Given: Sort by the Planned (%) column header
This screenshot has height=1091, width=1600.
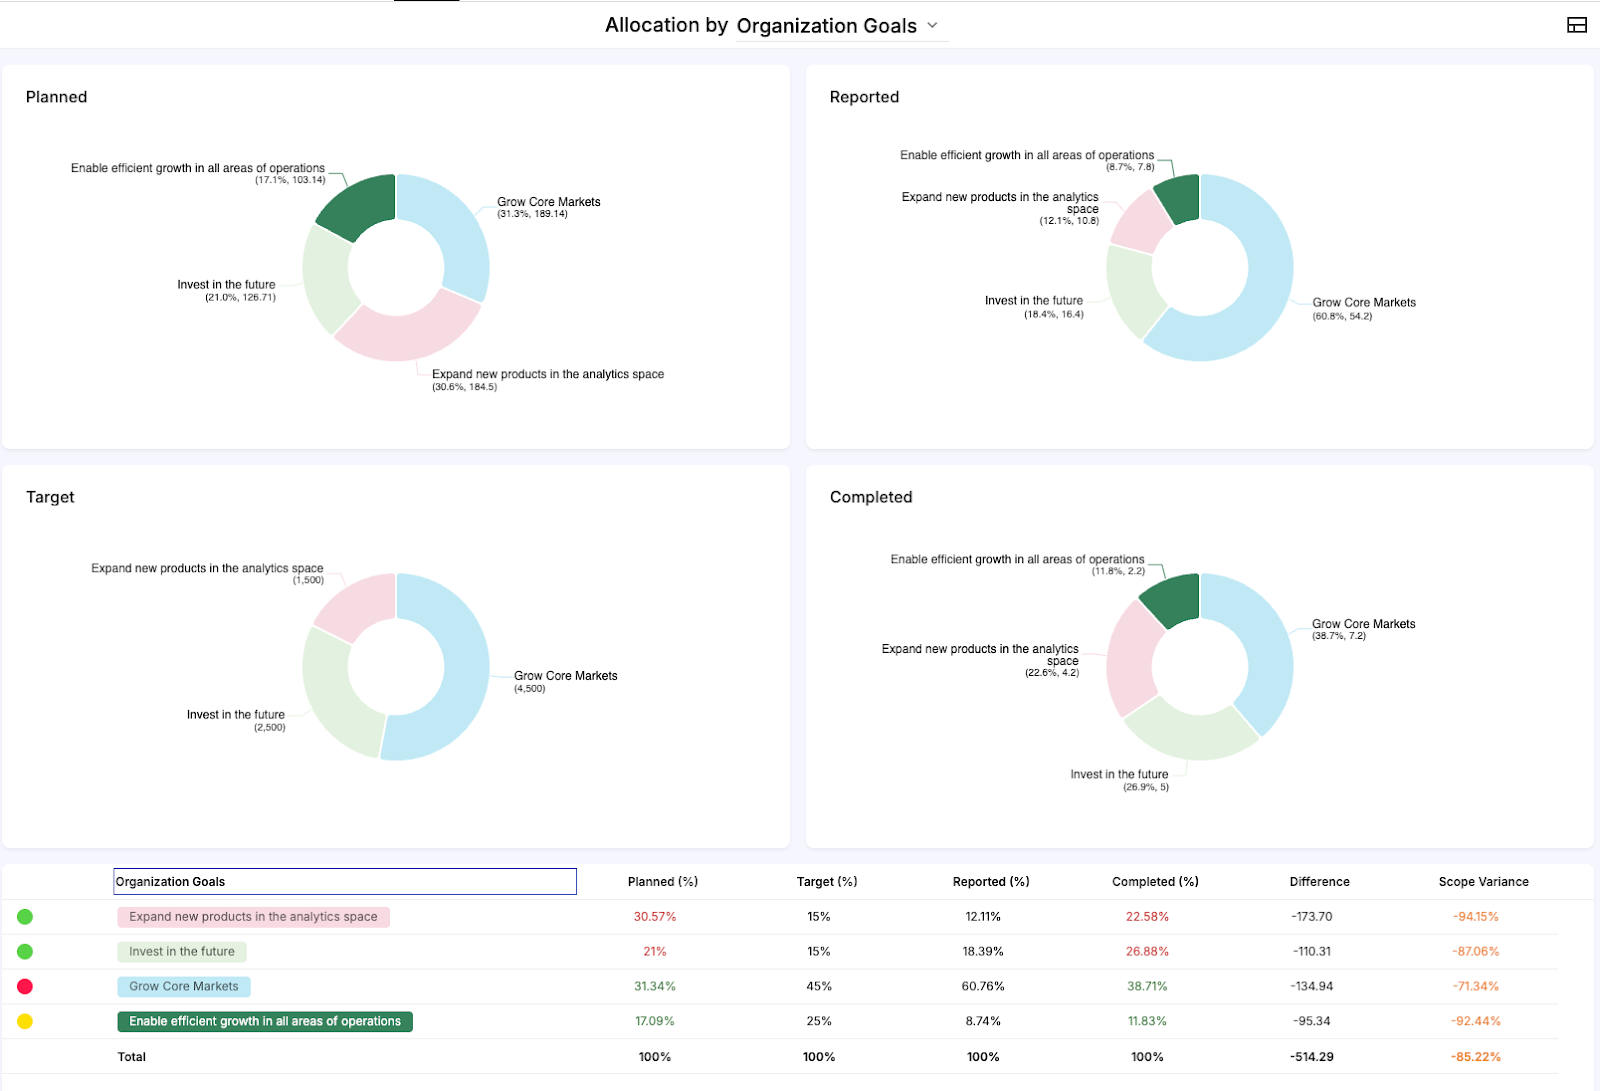Looking at the screenshot, I should pos(662,881).
